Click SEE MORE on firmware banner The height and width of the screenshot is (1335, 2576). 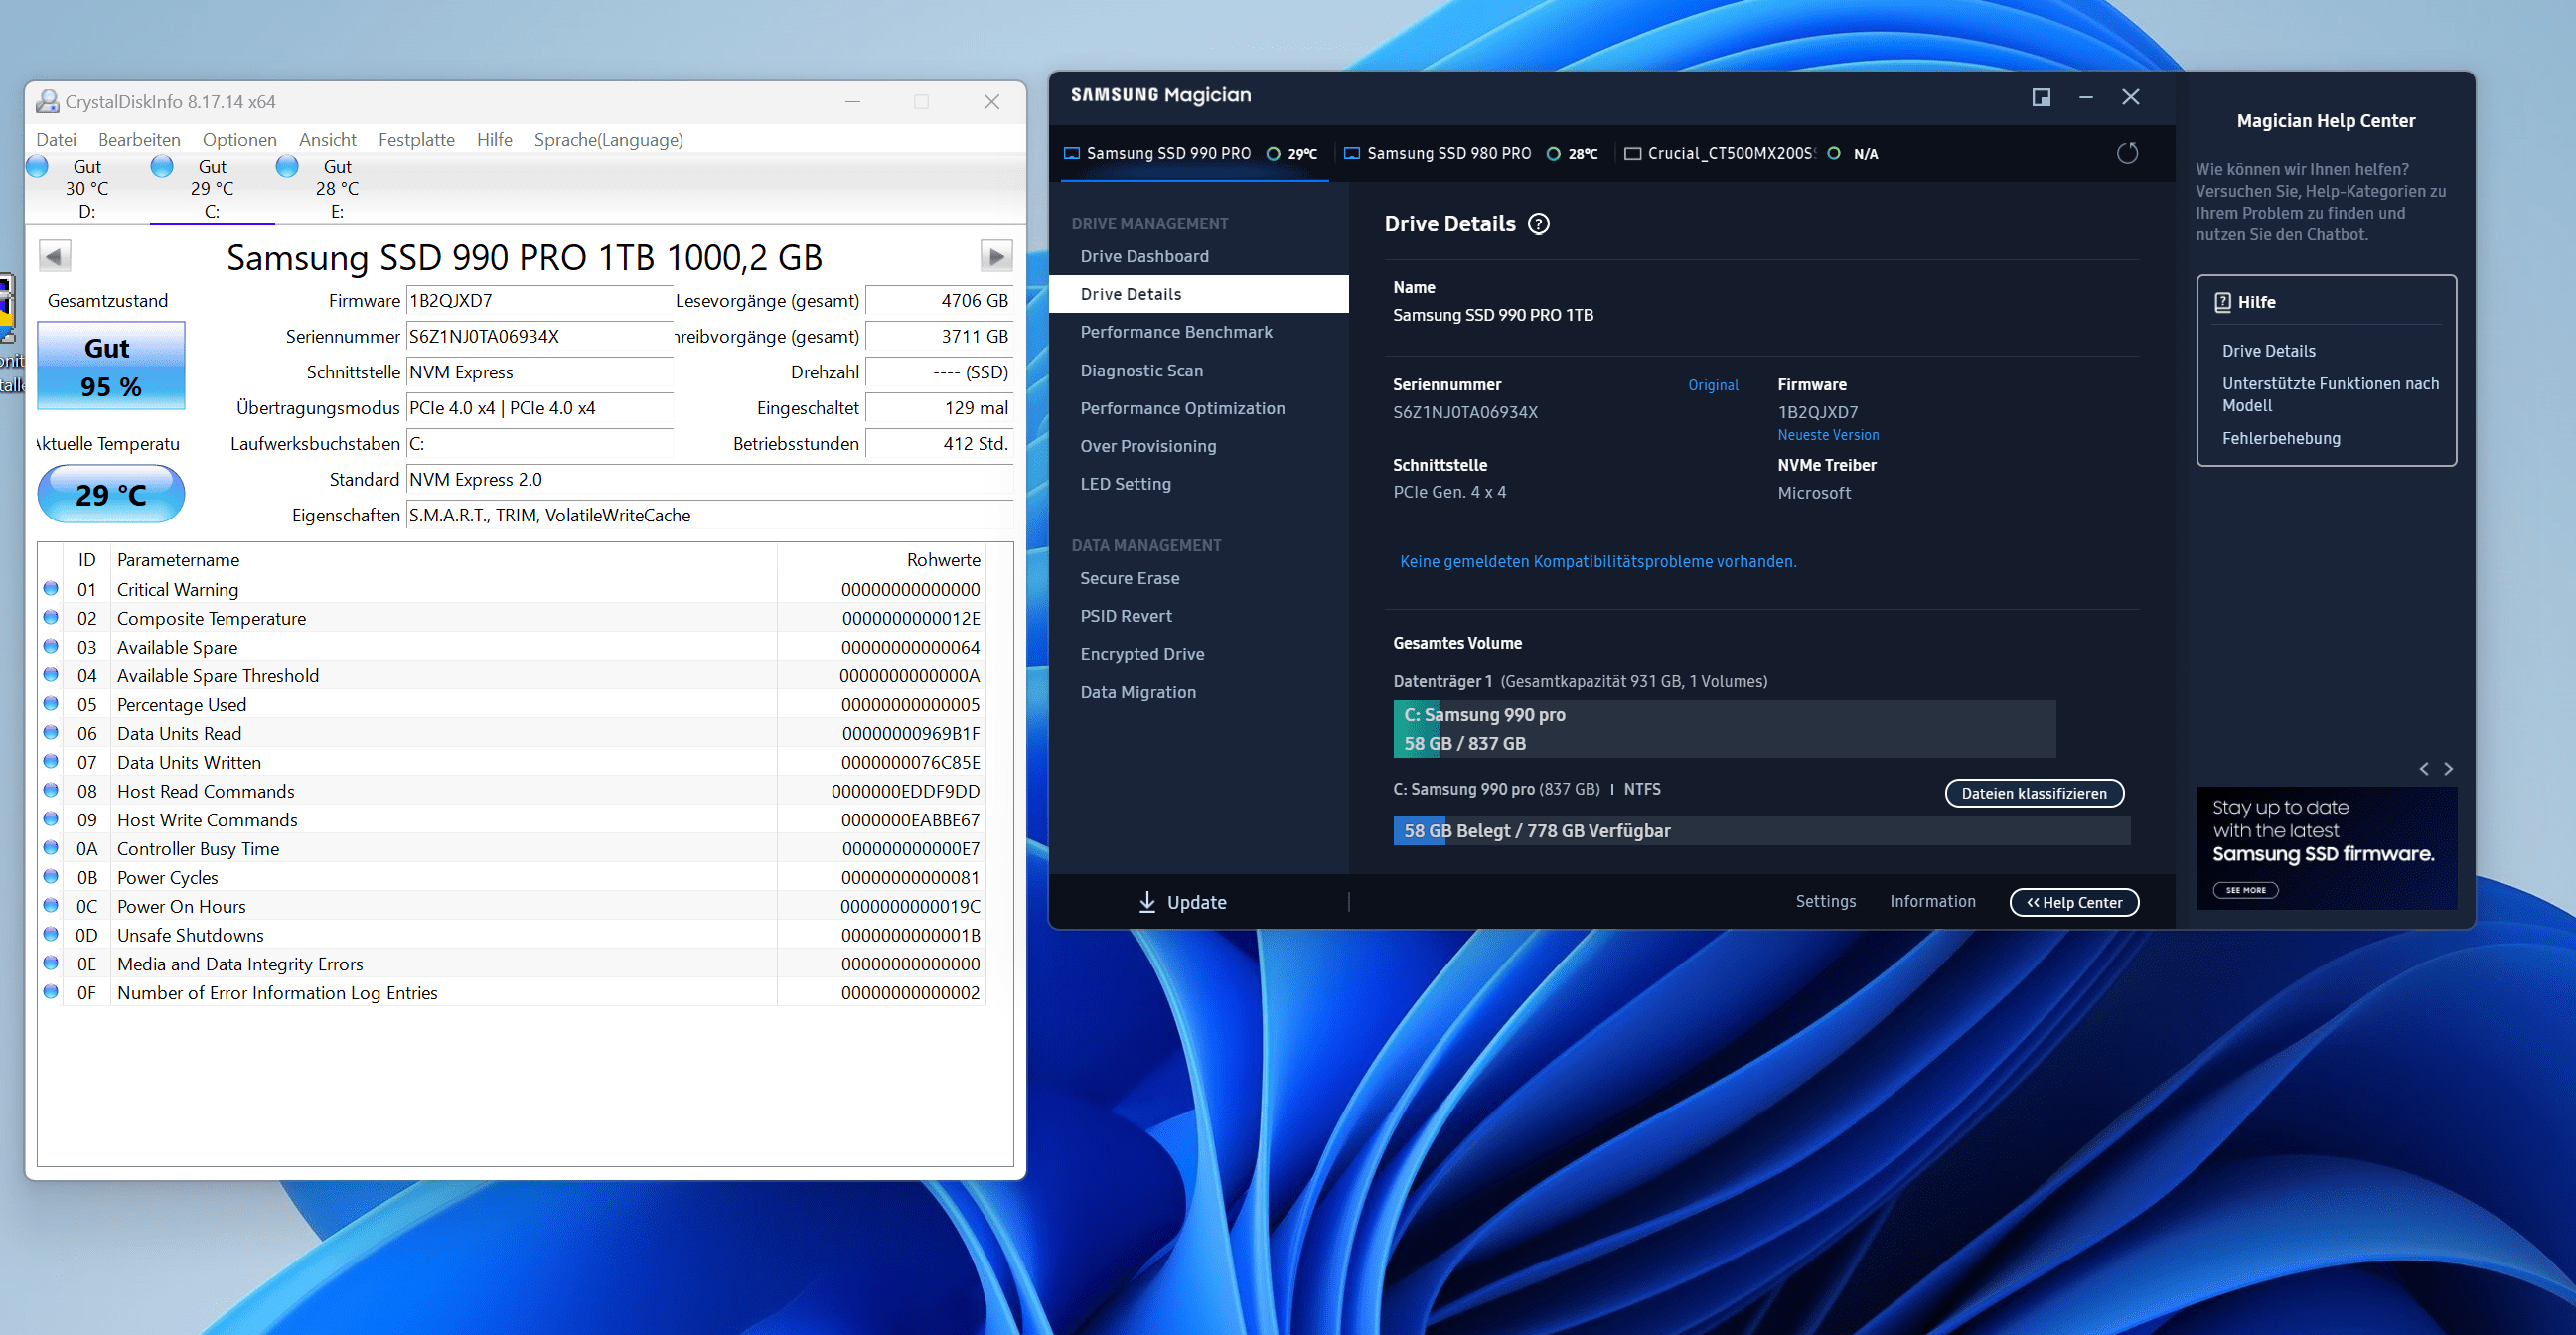point(2245,890)
